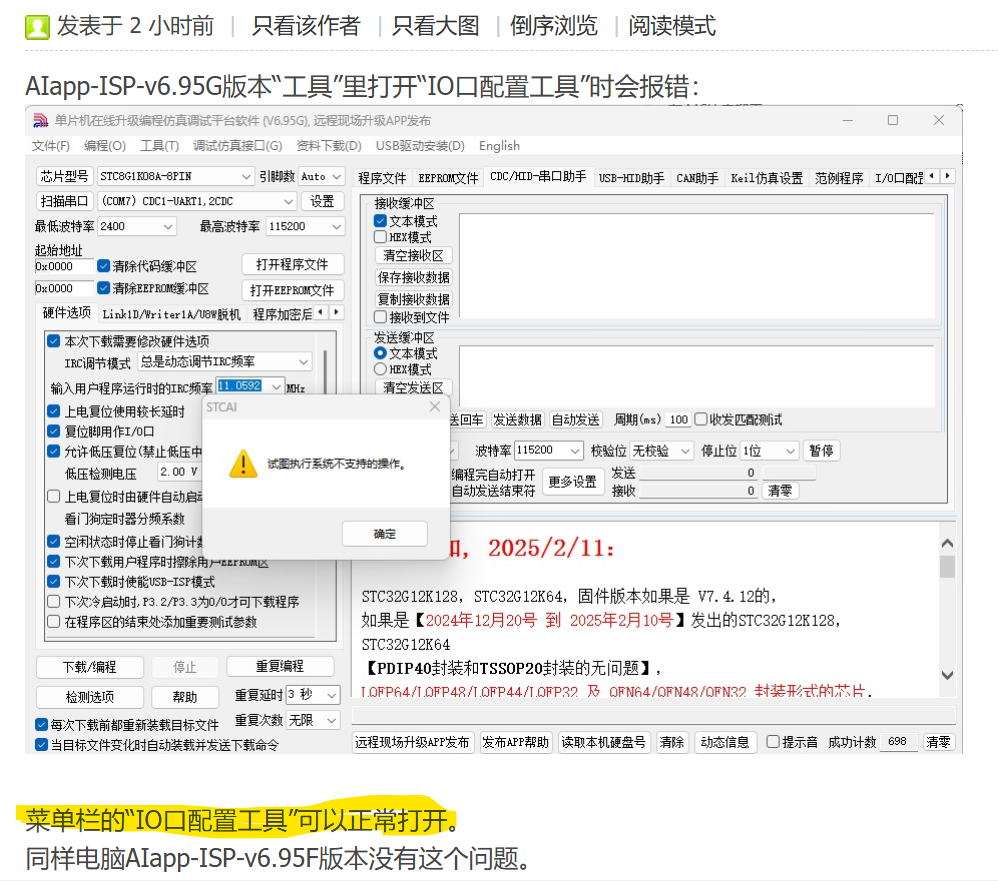Enable 收发匹配测试 checkbox
Screen dimensions: 998x881
(x=701, y=419)
